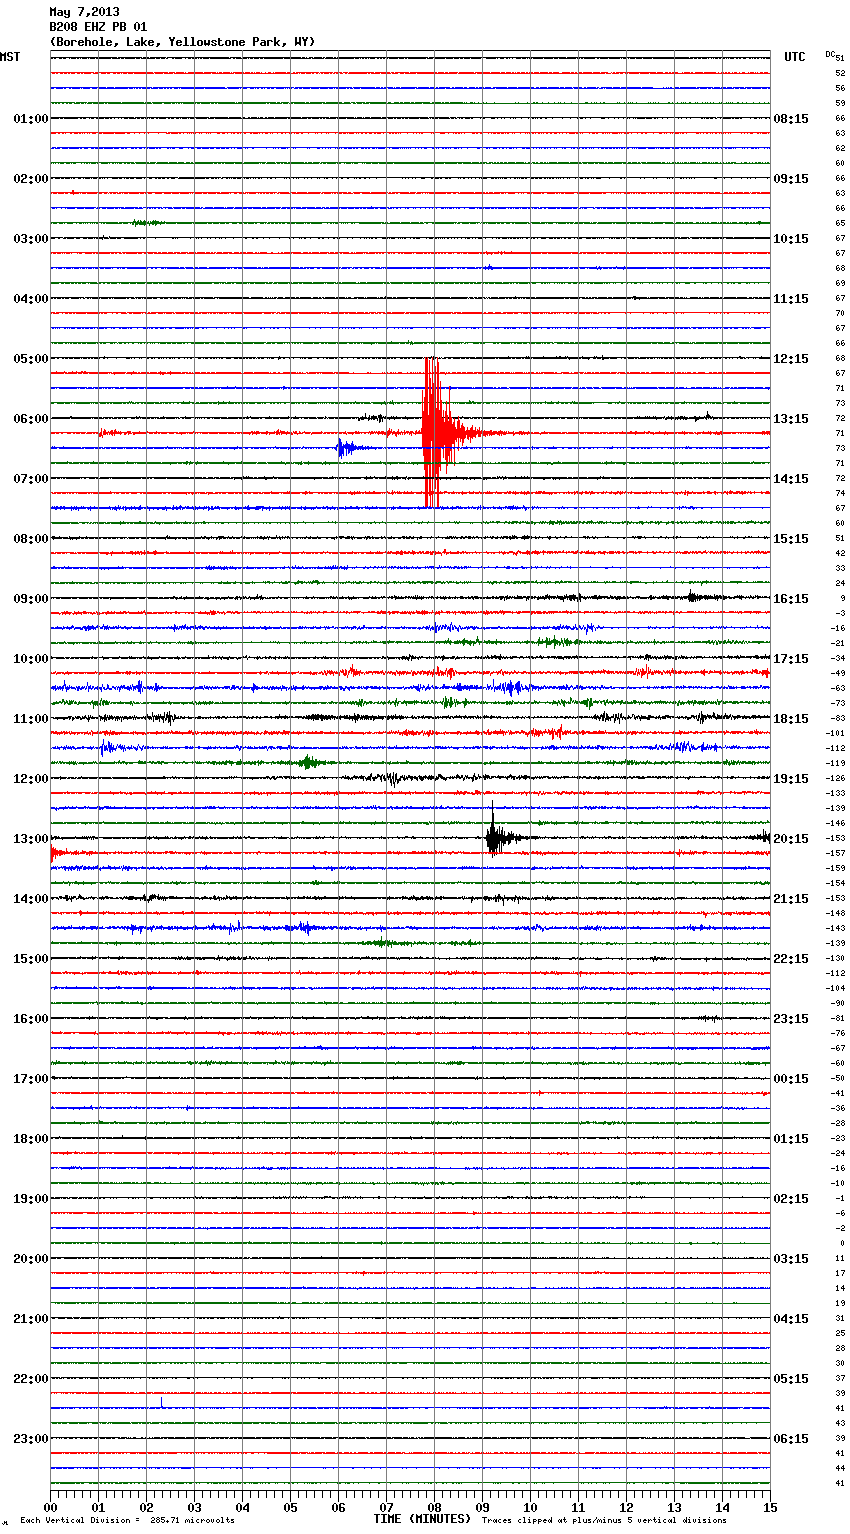Click the 15 minute axis tick label
Screen dimensions: 850x1534
pyautogui.click(x=770, y=1507)
